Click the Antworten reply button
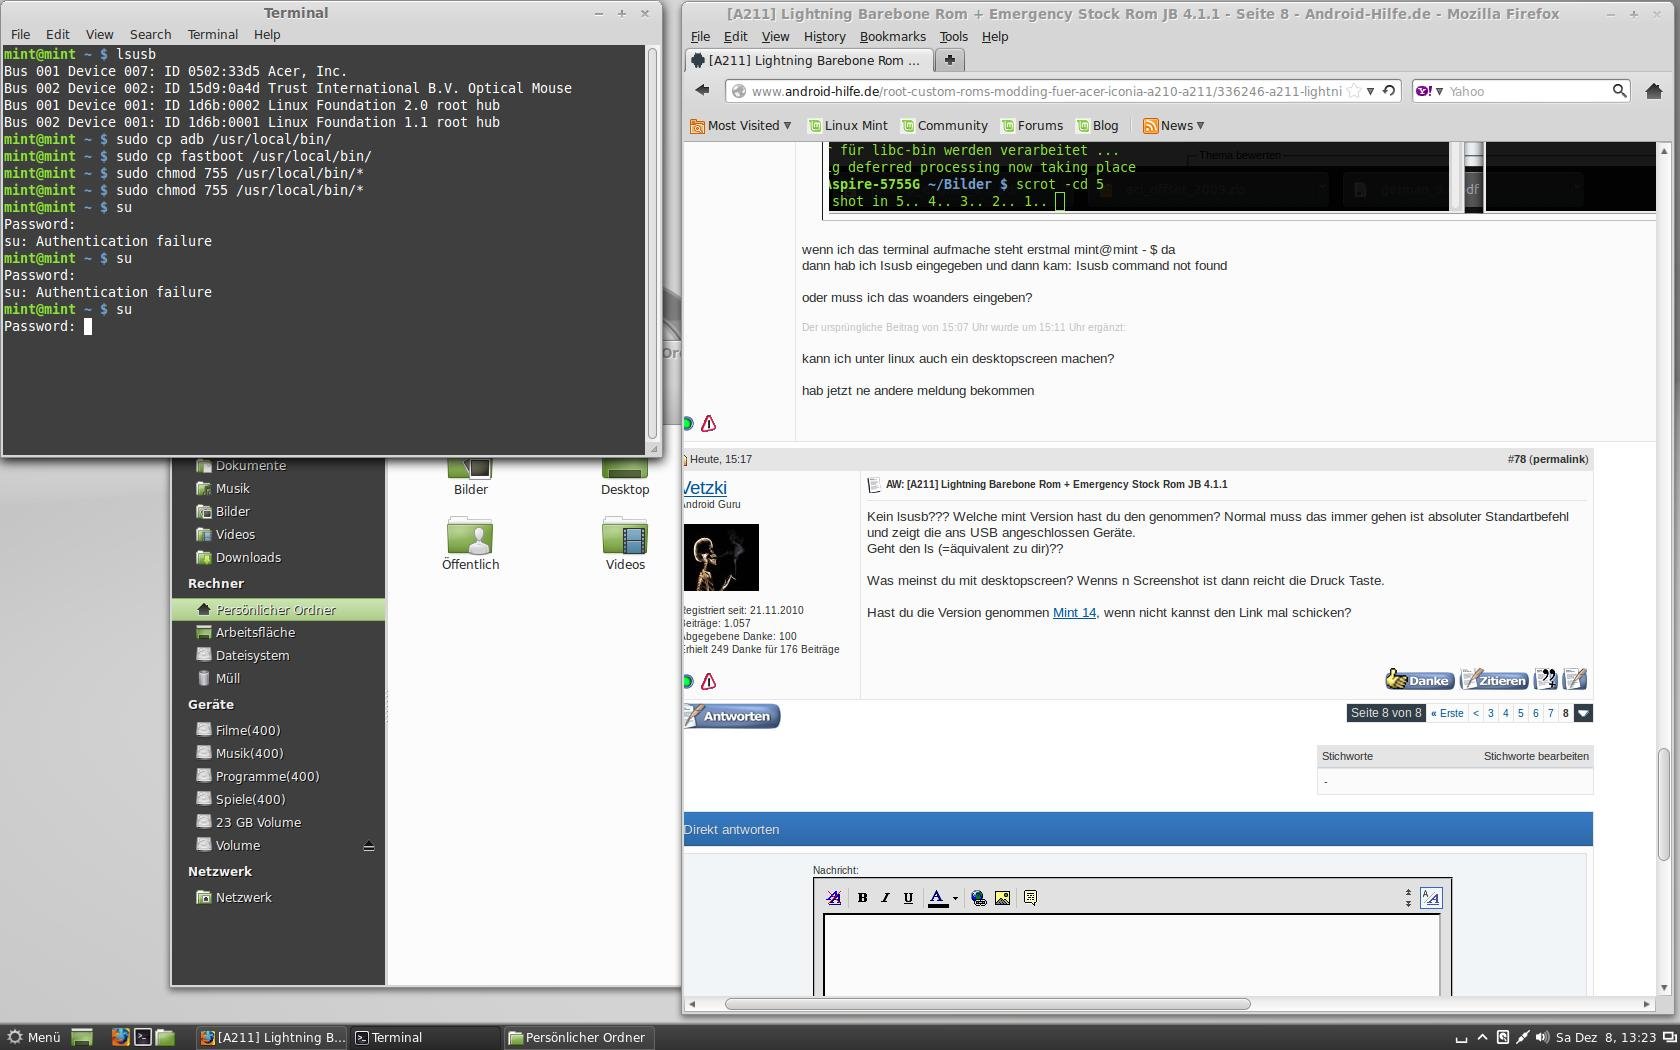This screenshot has width=1680, height=1050. point(732,716)
